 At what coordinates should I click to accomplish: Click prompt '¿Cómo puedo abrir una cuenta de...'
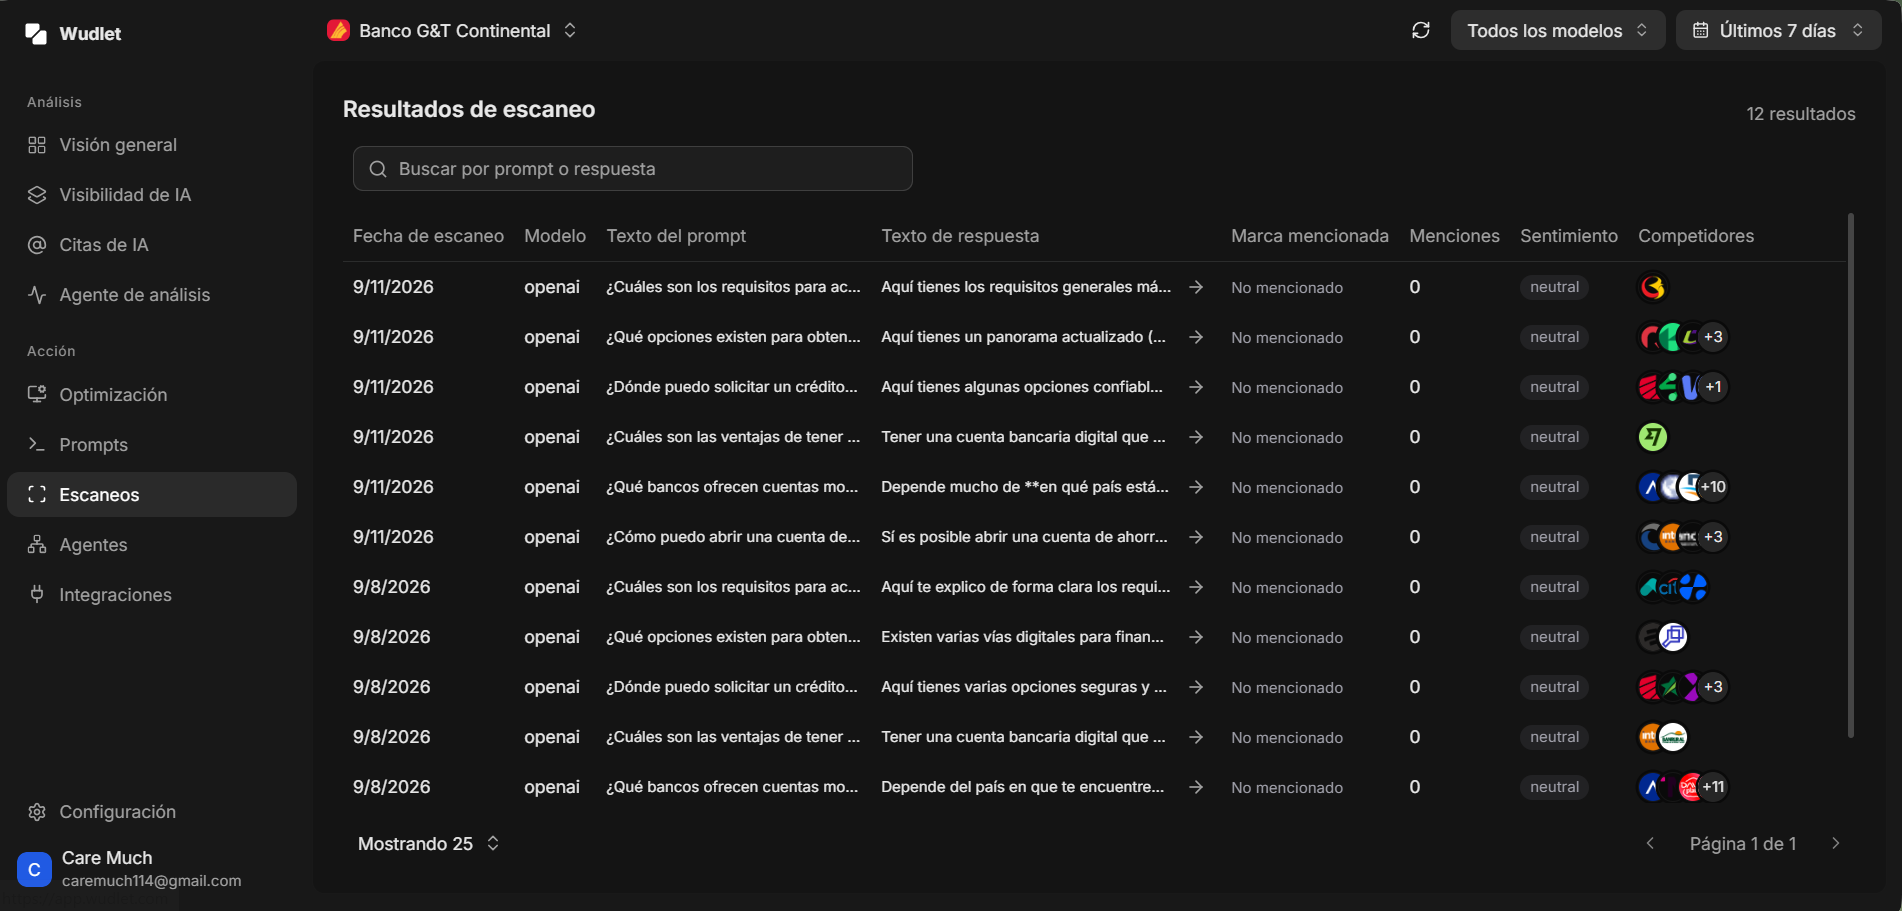click(x=733, y=537)
